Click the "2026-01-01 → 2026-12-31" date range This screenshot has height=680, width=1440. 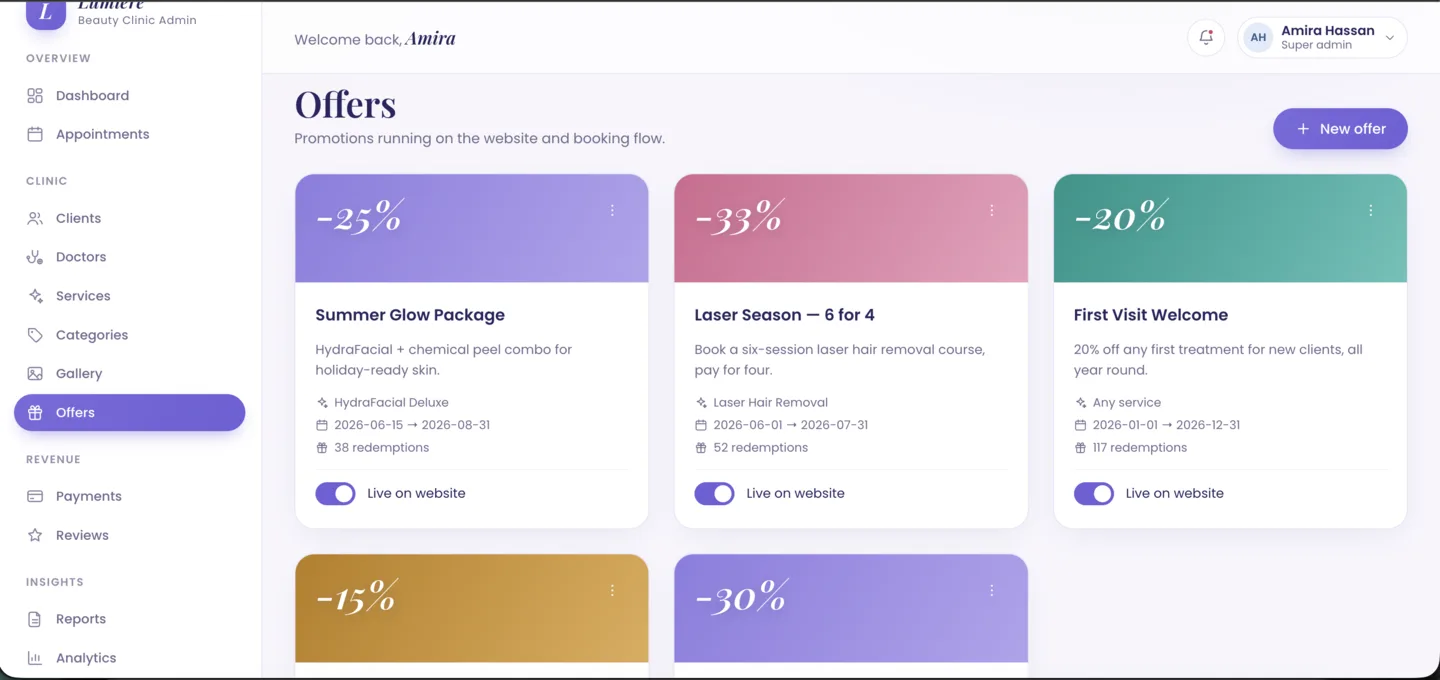[x=1166, y=425]
